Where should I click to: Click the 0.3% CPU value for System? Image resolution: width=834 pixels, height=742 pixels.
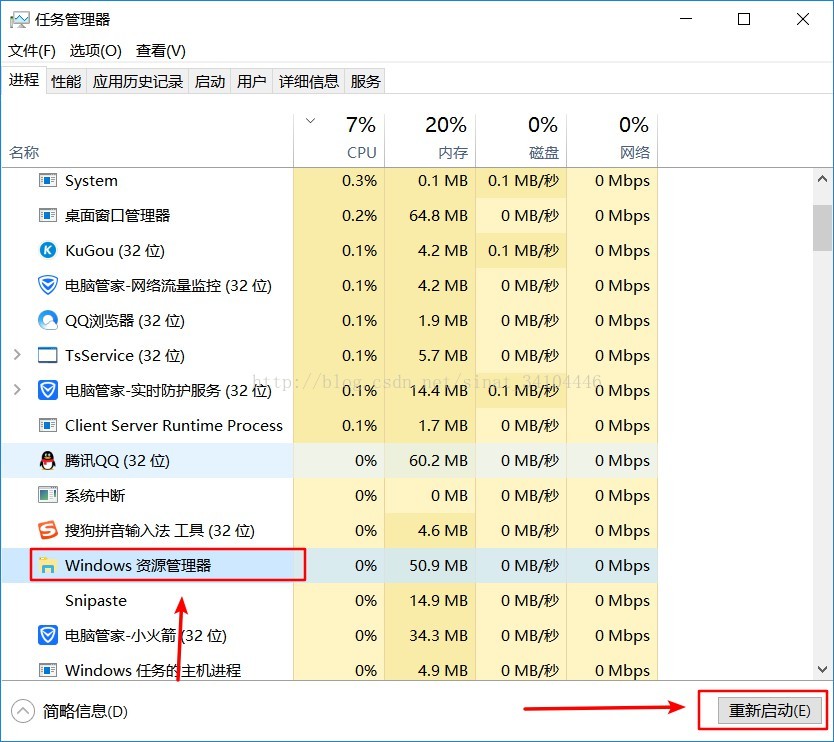coord(359,181)
